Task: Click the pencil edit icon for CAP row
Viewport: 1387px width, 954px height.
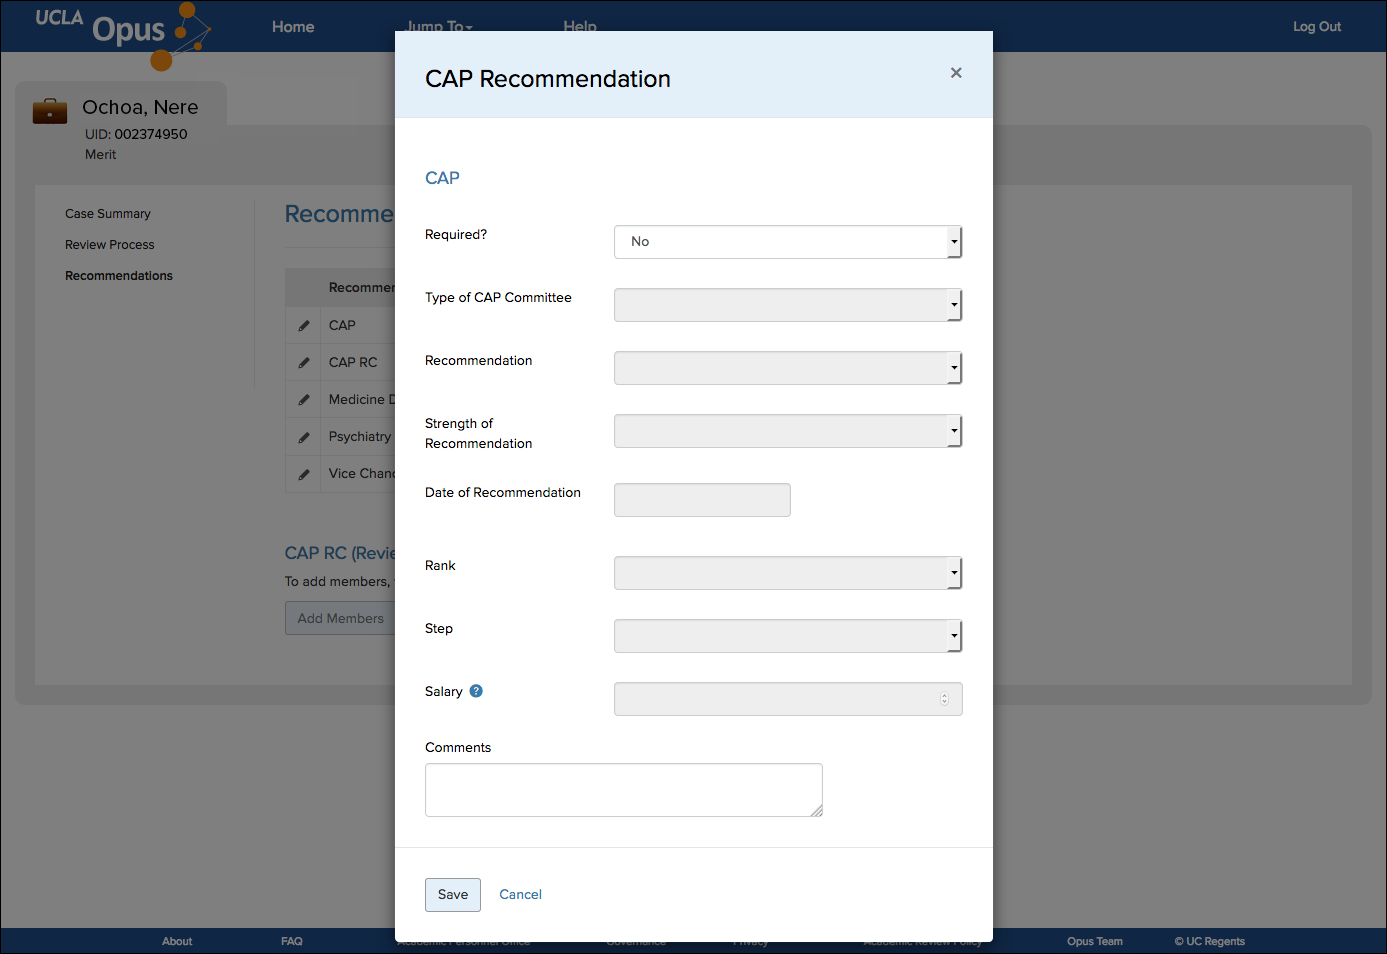Action: click(304, 325)
